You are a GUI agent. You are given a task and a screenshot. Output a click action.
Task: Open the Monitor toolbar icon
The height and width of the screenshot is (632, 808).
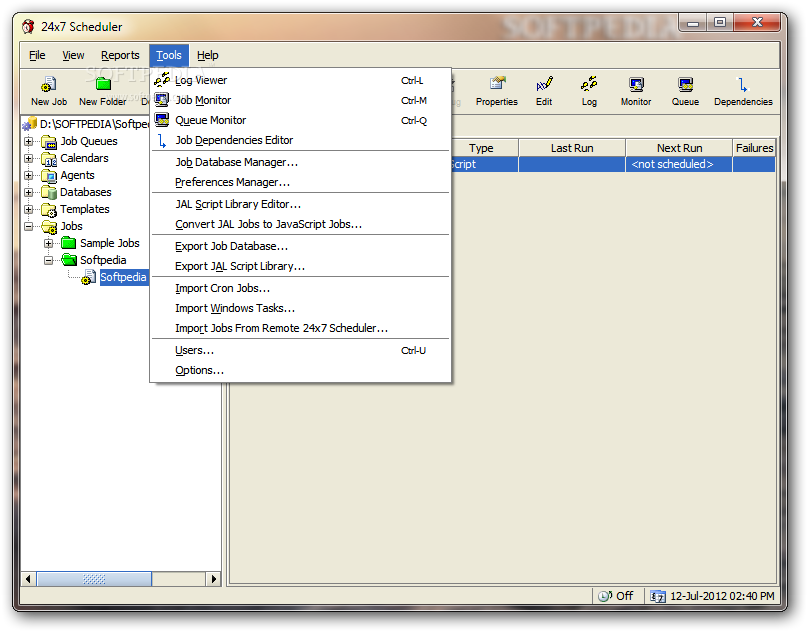click(636, 84)
